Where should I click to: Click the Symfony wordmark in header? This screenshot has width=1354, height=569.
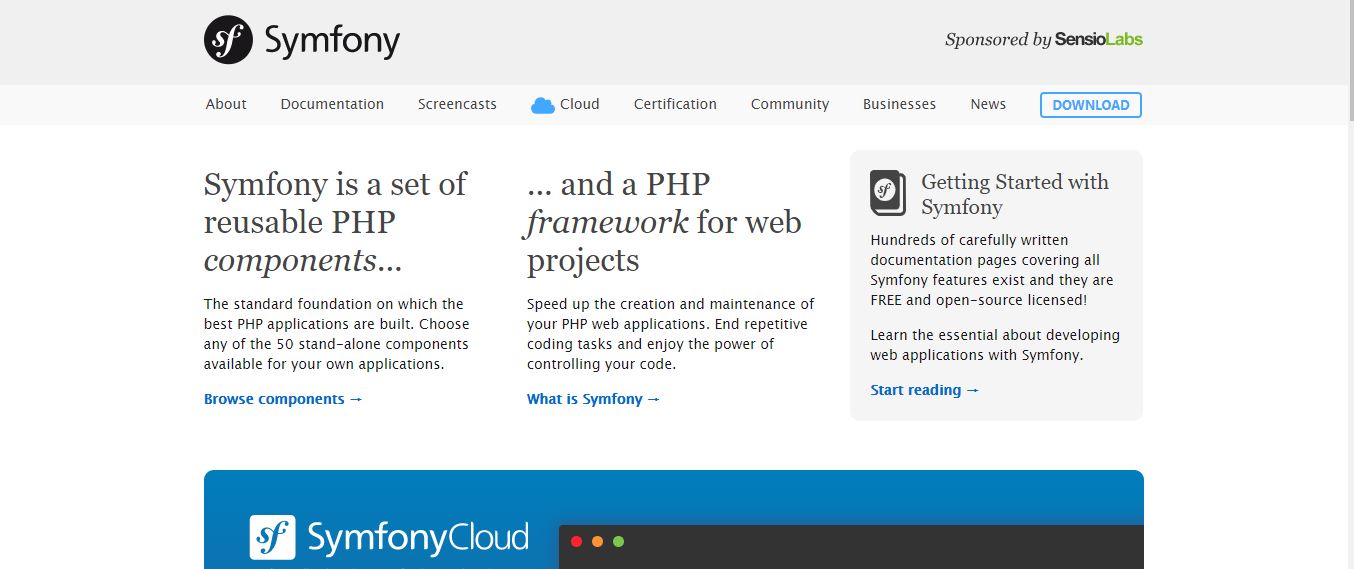click(332, 42)
